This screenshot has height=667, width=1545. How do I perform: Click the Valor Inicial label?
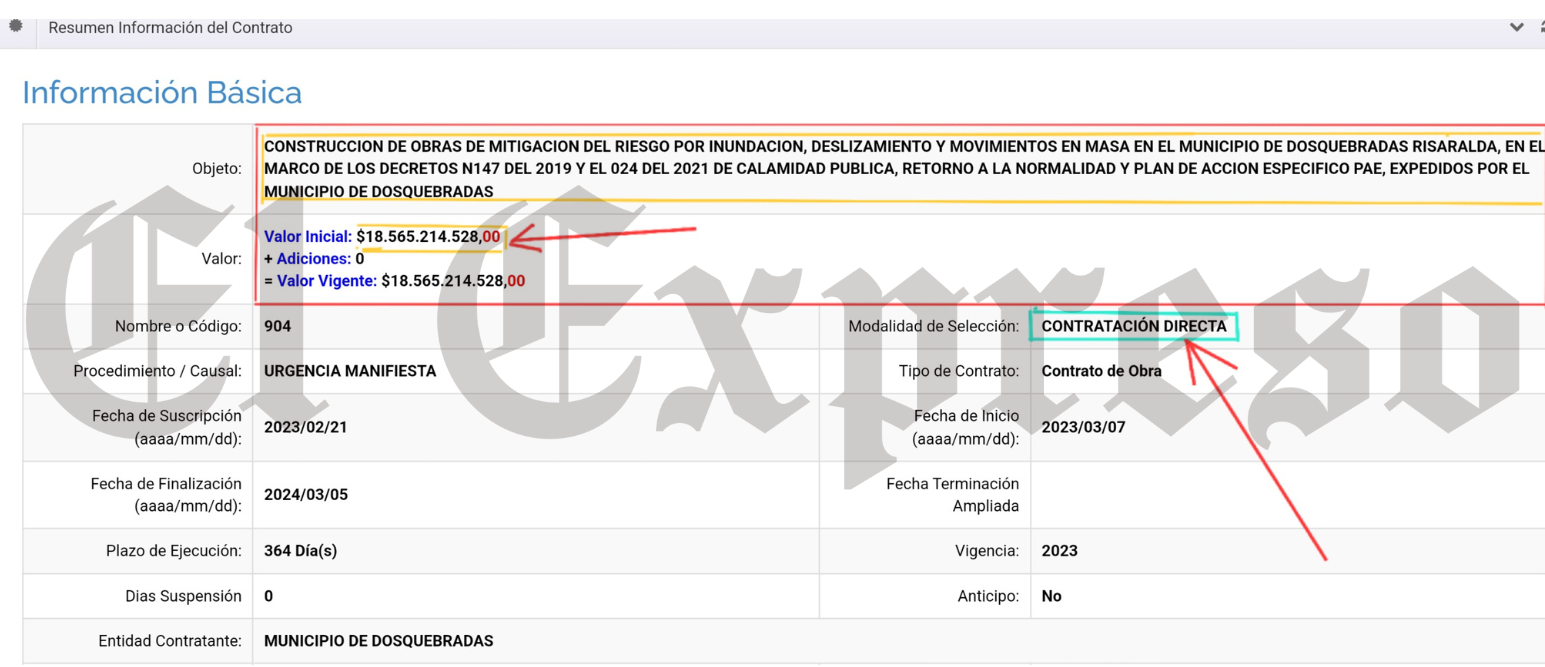pos(308,237)
